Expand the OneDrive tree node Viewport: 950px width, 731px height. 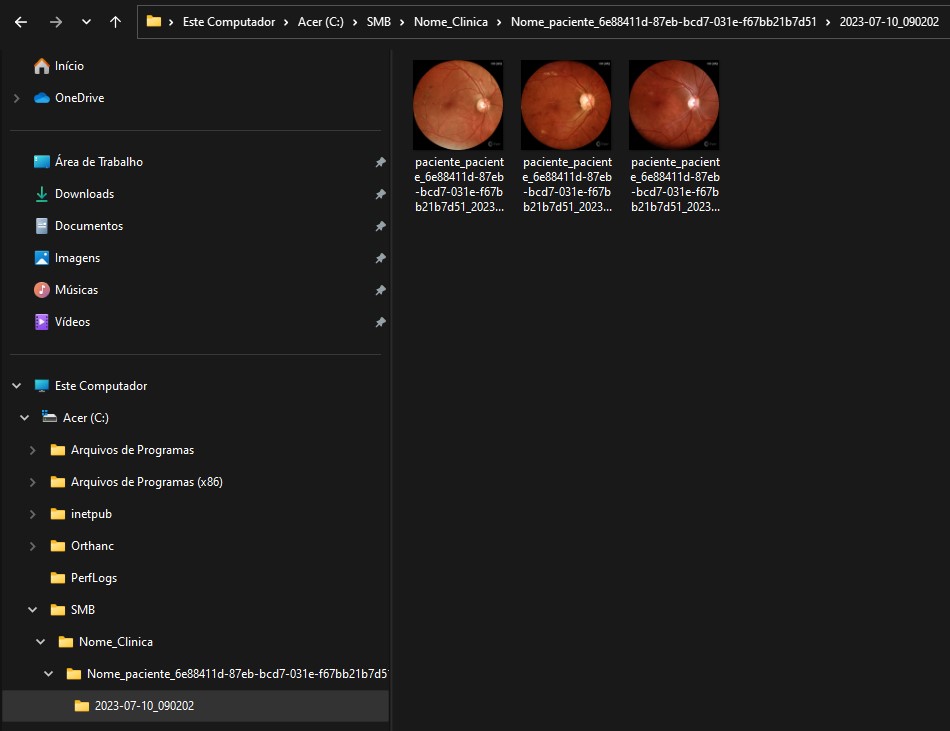click(x=17, y=98)
